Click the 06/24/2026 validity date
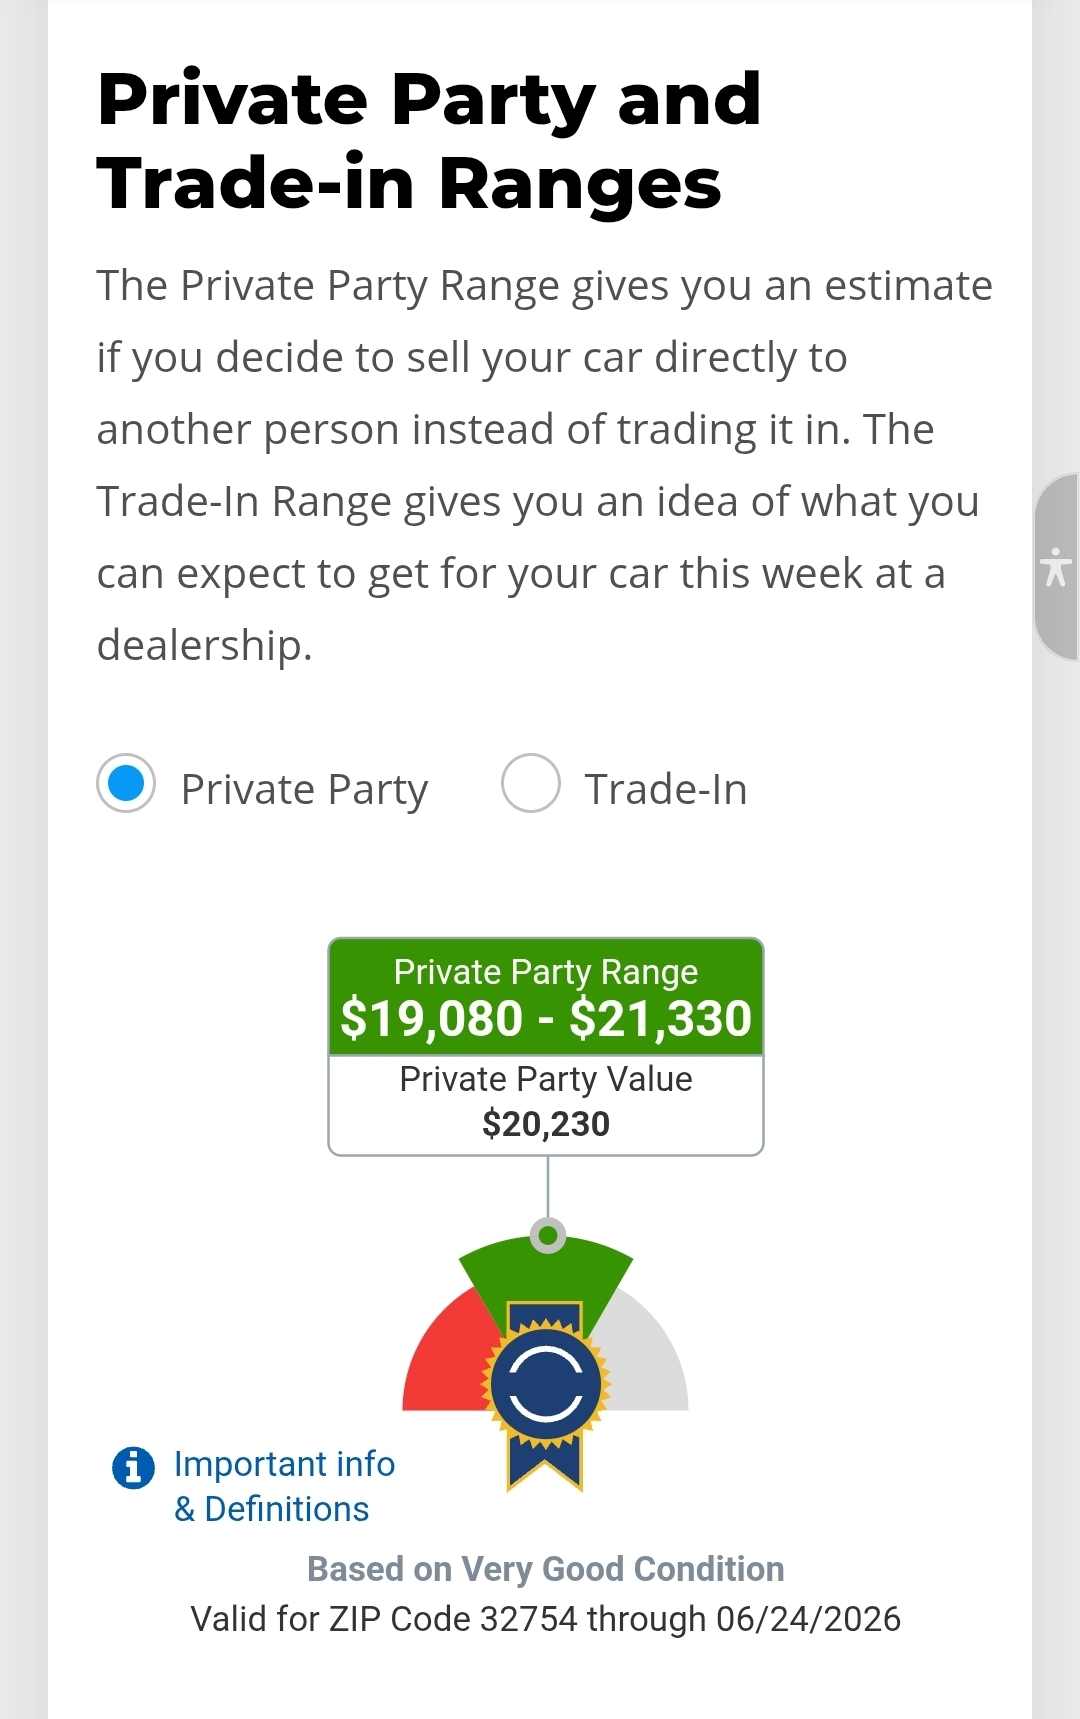This screenshot has height=1719, width=1080. (808, 1619)
